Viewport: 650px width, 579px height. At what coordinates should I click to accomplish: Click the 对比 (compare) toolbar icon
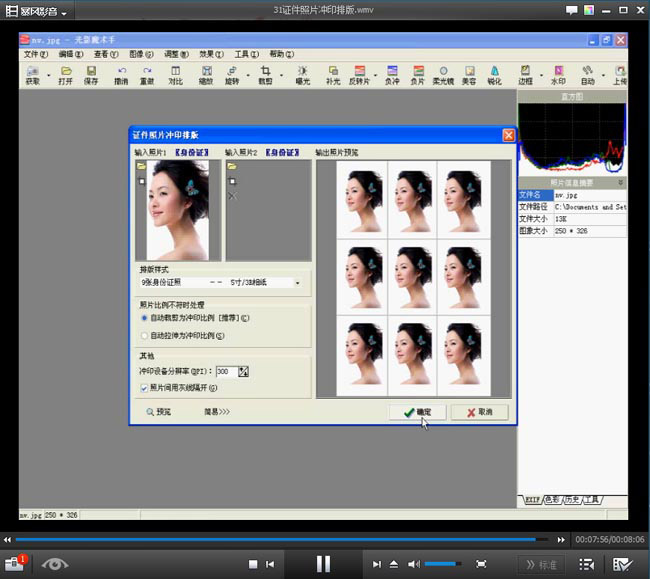click(175, 75)
